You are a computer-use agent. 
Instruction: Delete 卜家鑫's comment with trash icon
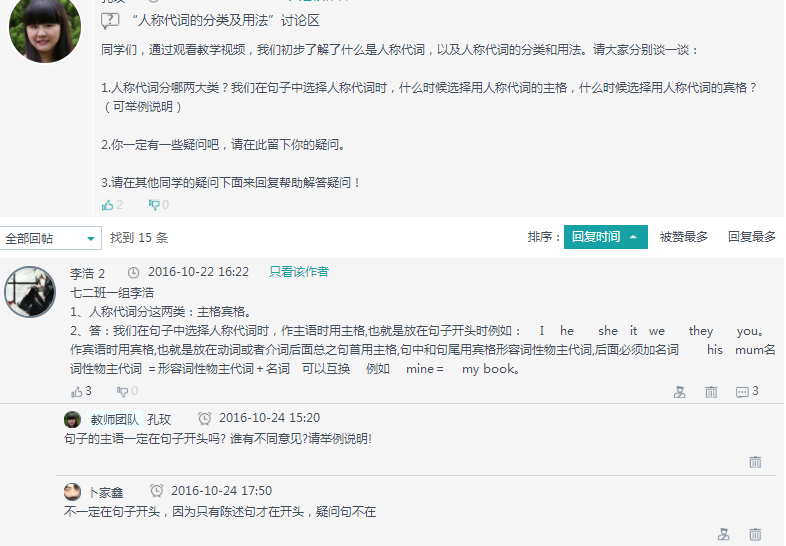click(x=755, y=535)
